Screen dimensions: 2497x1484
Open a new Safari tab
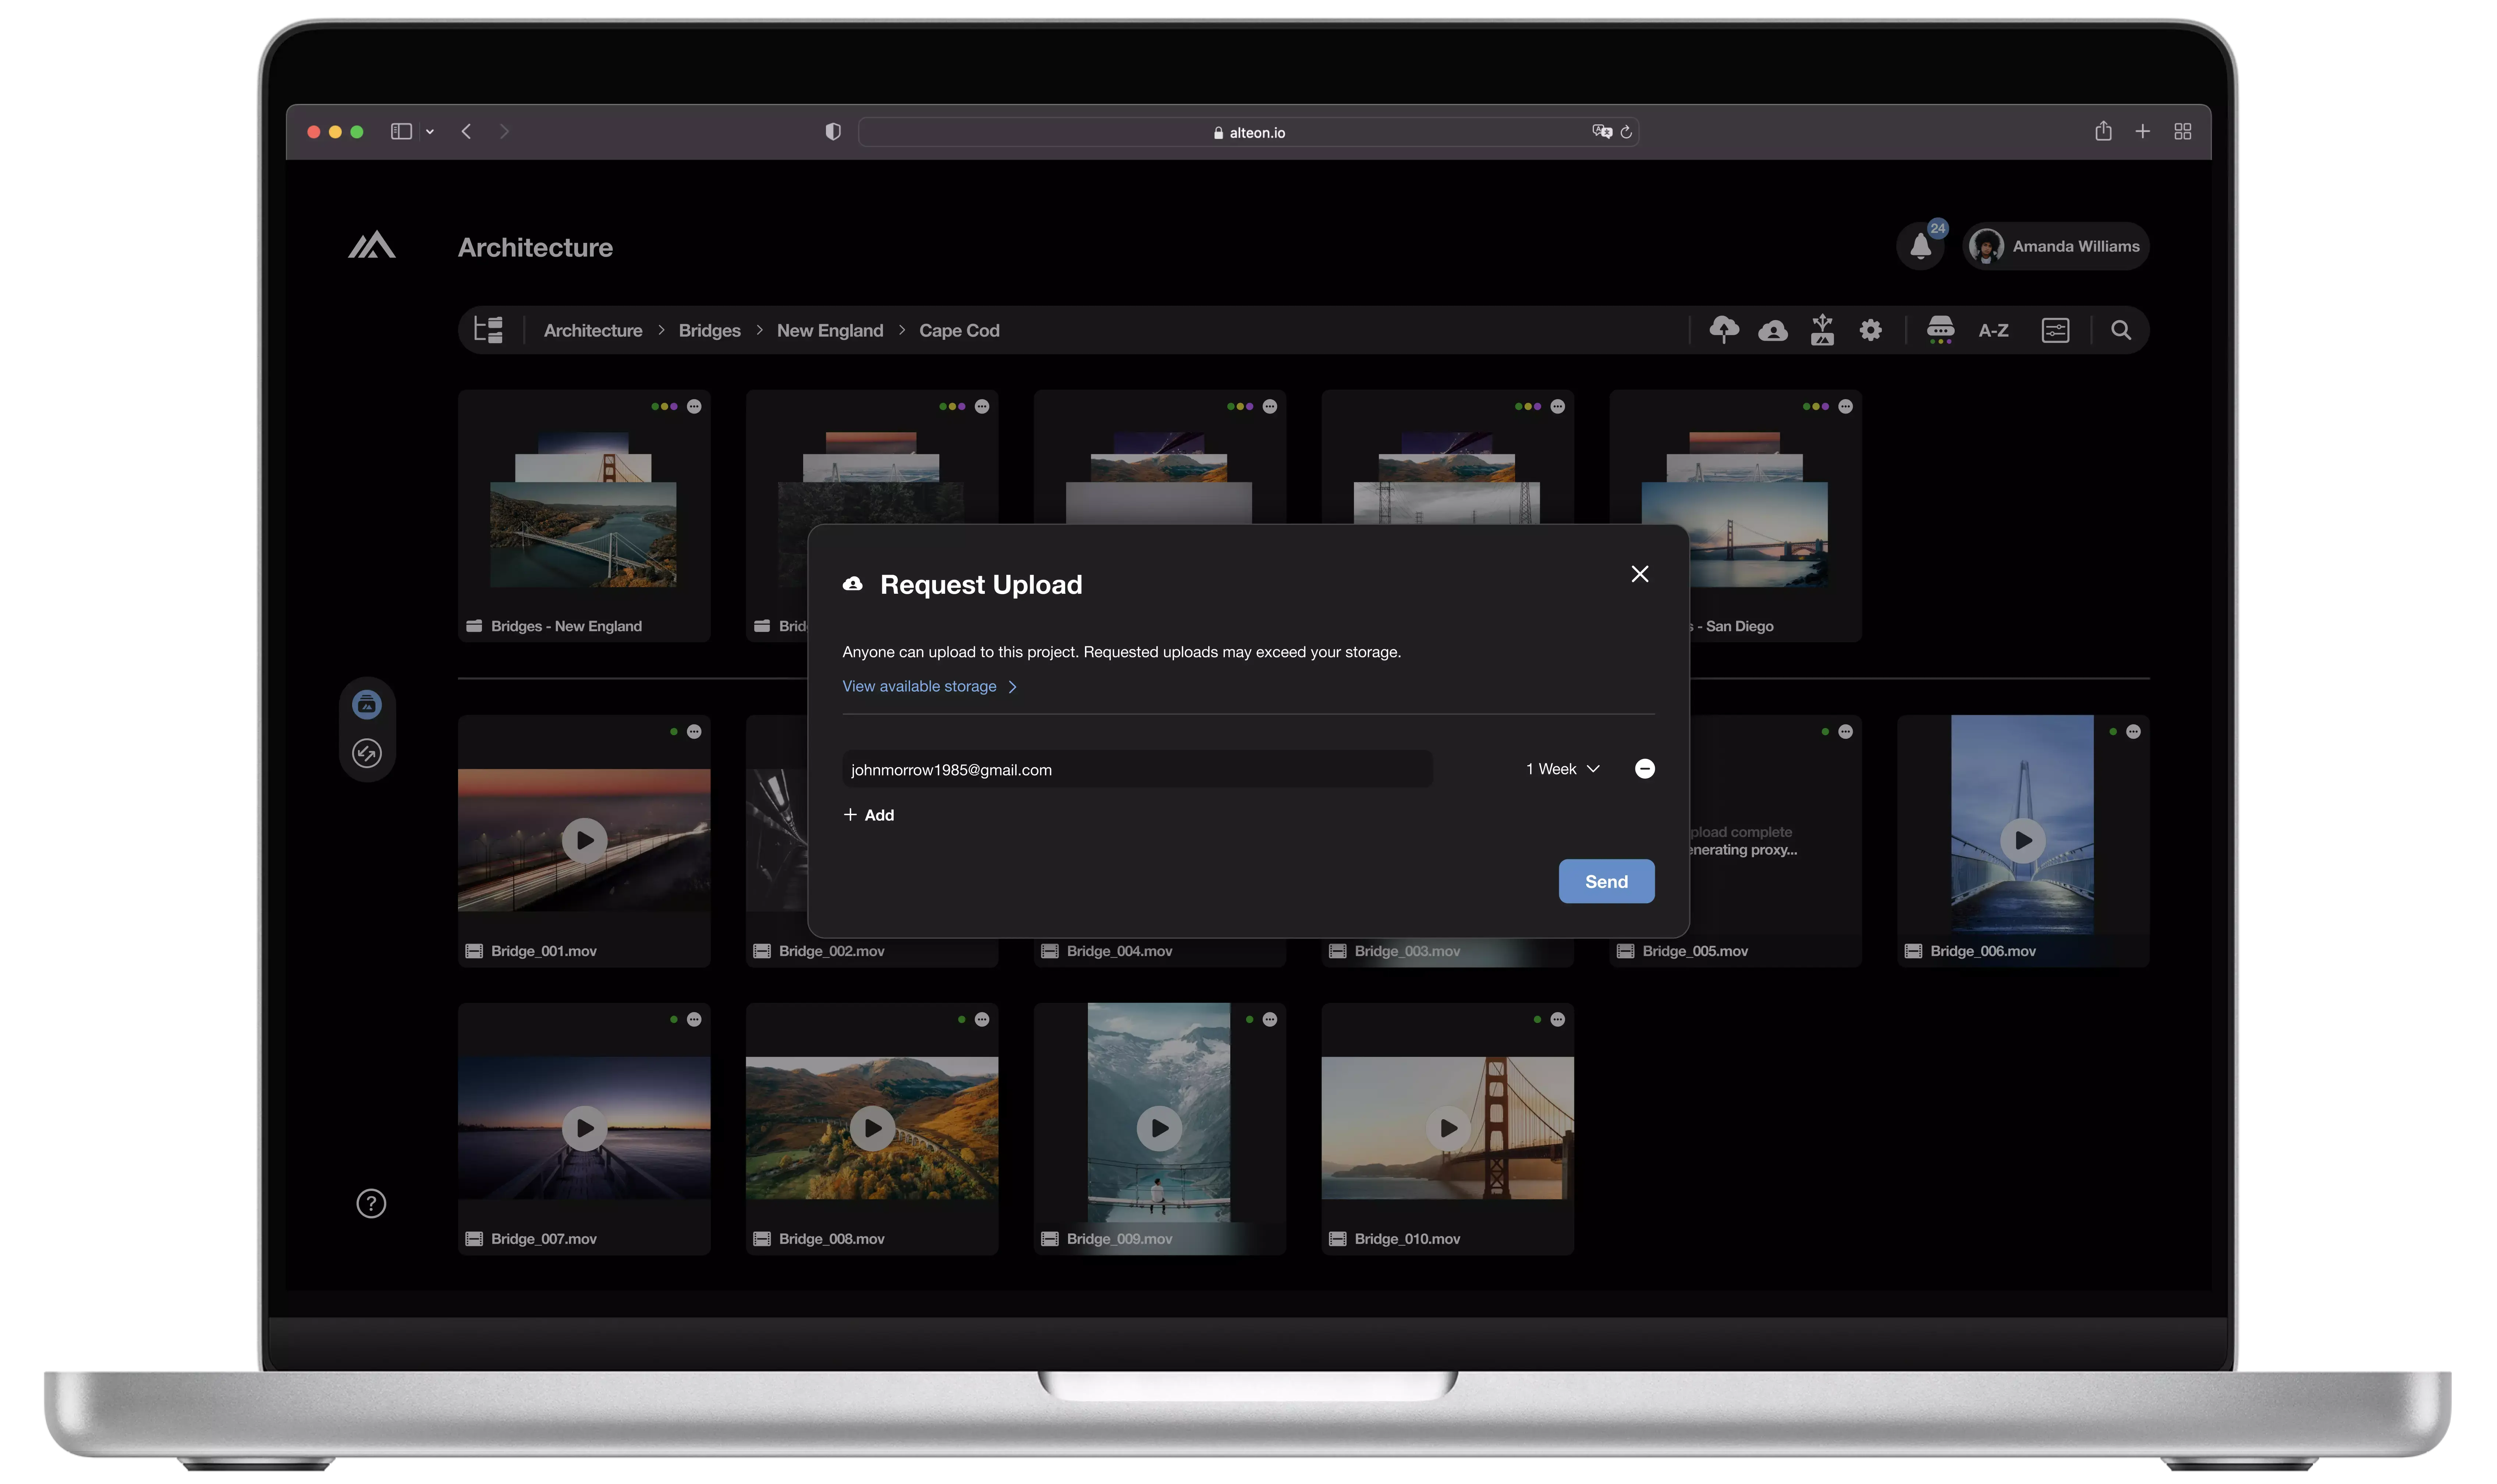(x=2142, y=131)
